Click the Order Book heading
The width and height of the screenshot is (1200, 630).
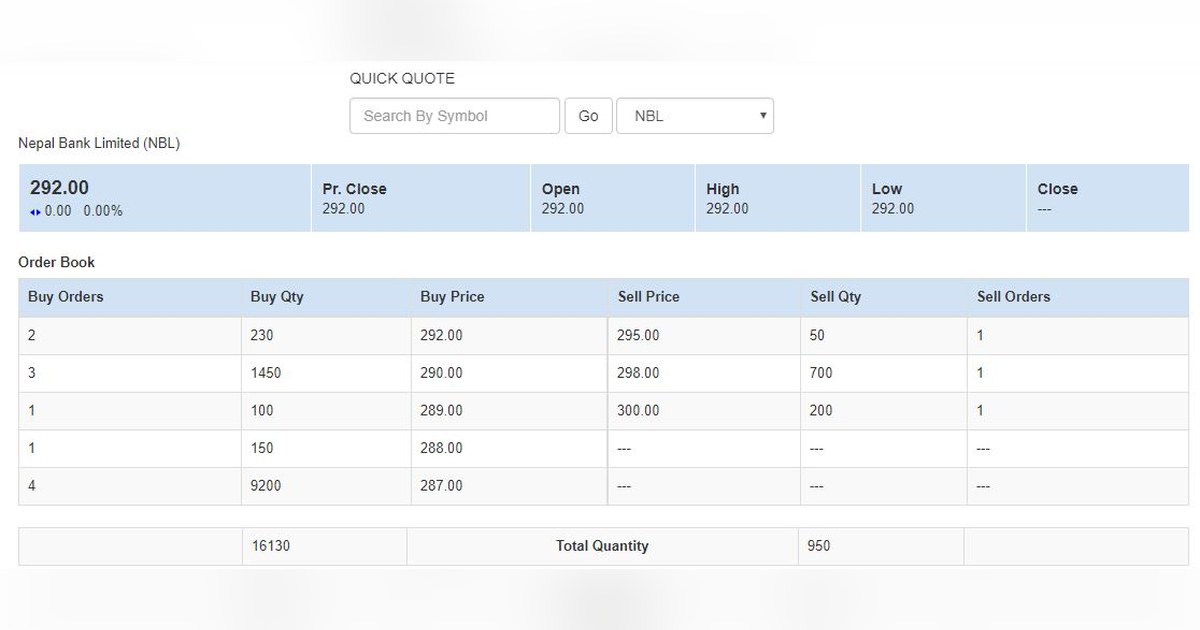(57, 262)
